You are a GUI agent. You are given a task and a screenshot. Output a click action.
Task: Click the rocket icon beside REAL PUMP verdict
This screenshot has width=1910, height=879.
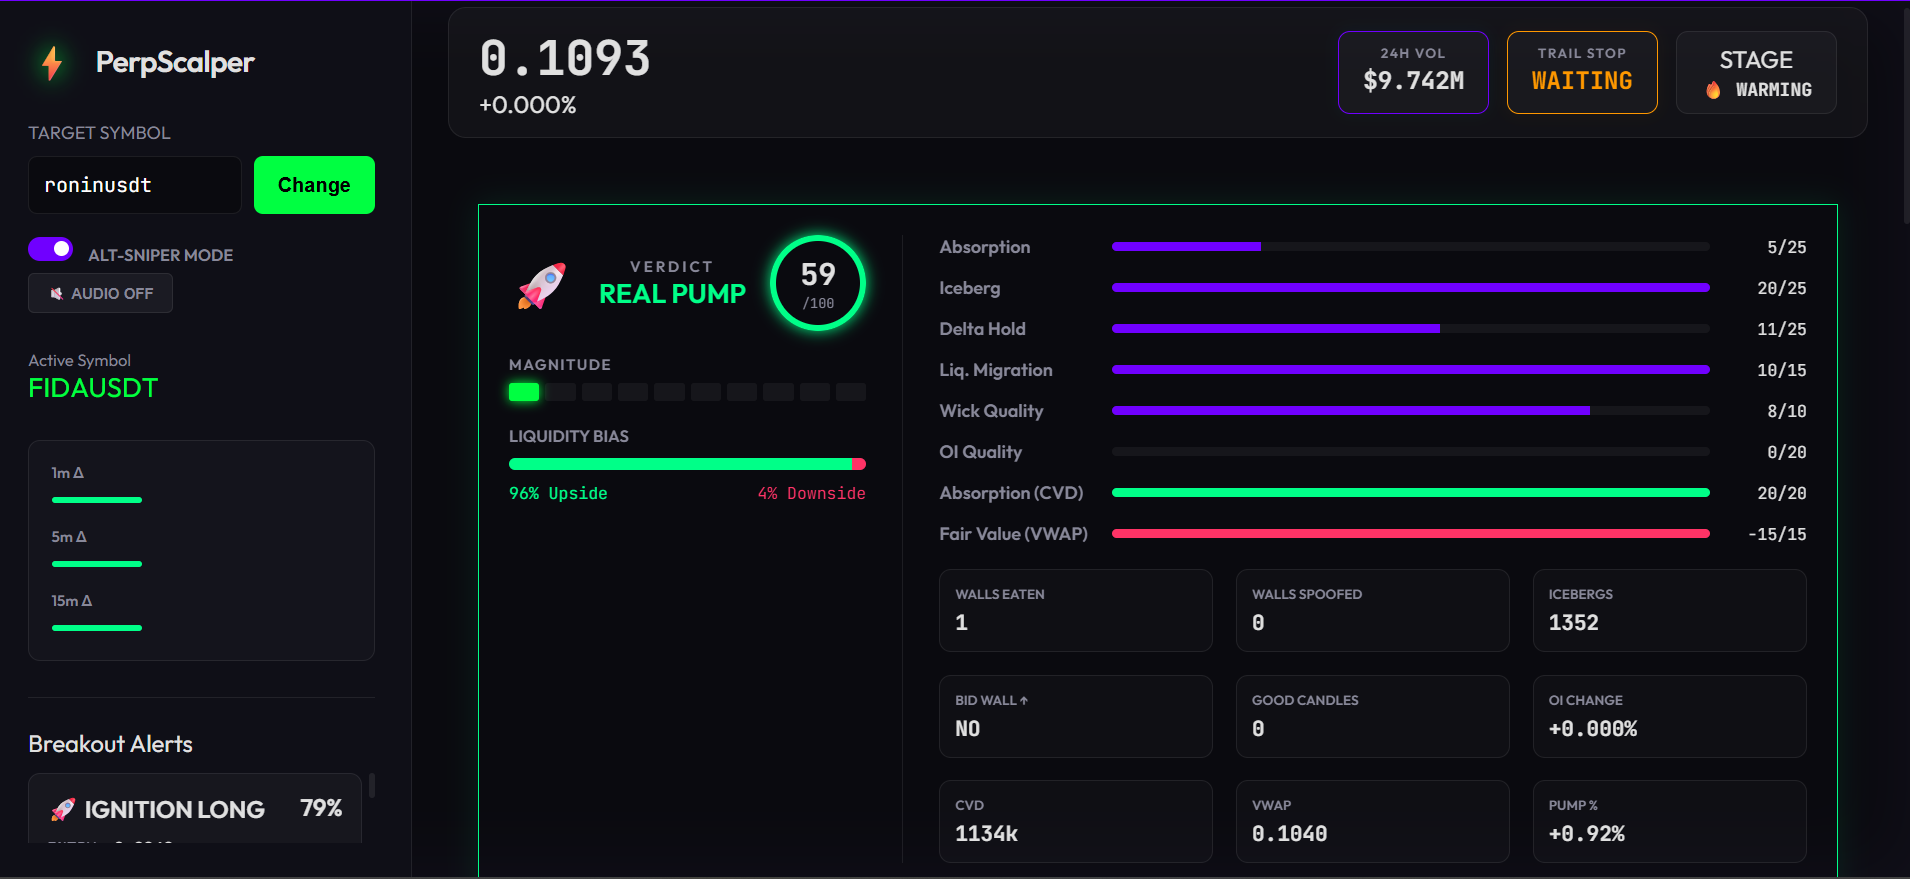pyautogui.click(x=542, y=286)
